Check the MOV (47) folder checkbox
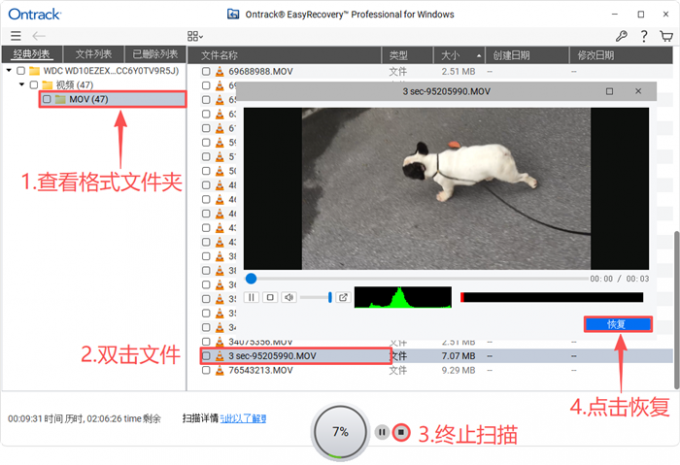 (47, 99)
